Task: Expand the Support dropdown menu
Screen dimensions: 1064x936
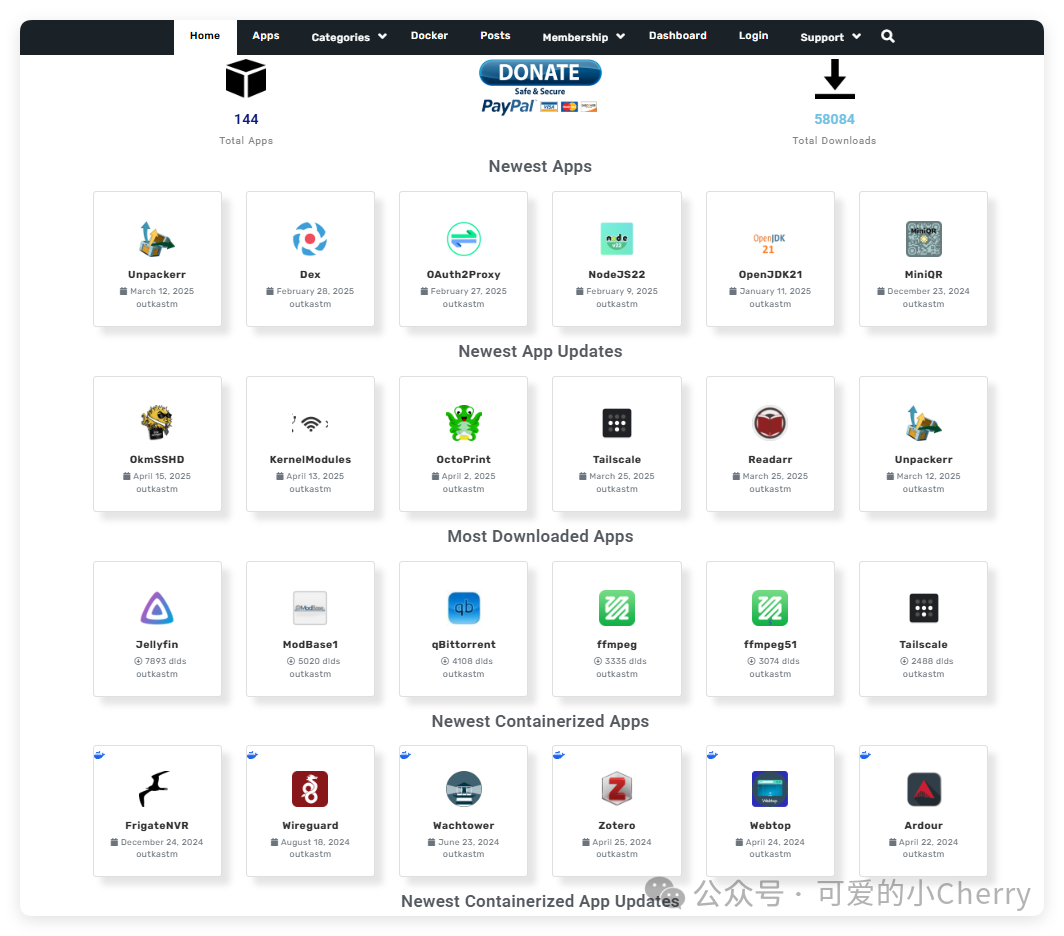Action: coord(831,37)
